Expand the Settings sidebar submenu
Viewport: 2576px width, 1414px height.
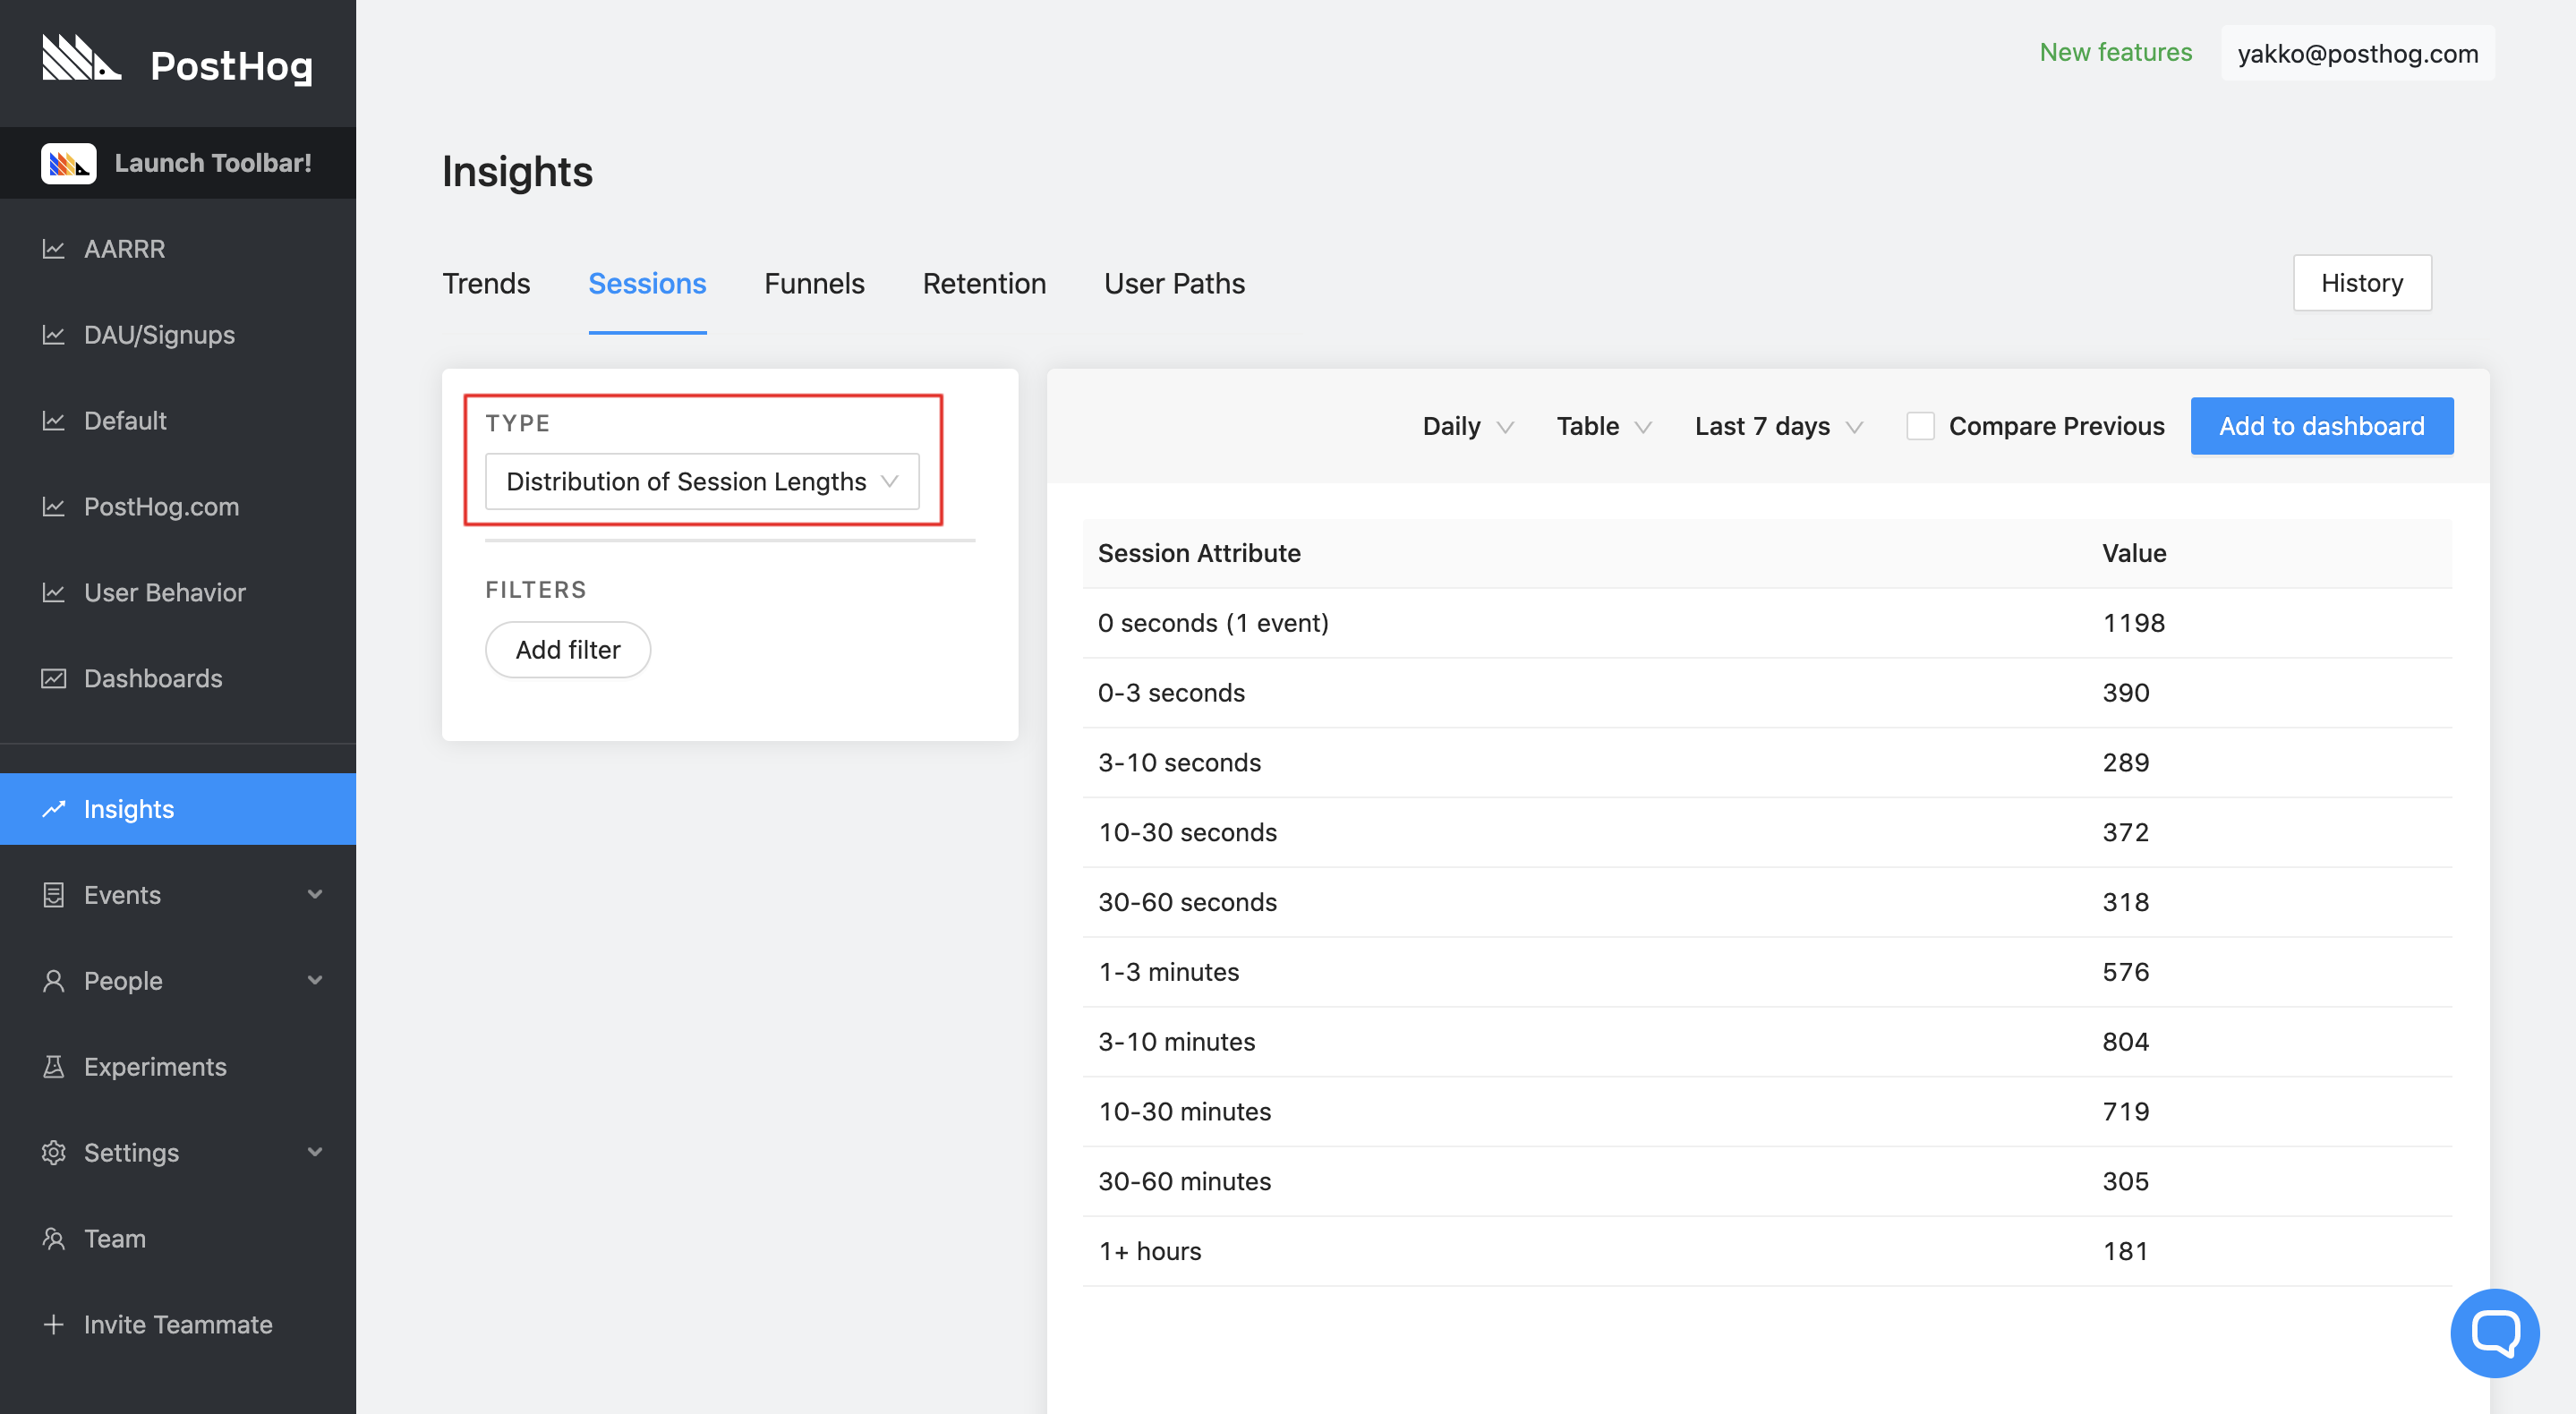[315, 1153]
